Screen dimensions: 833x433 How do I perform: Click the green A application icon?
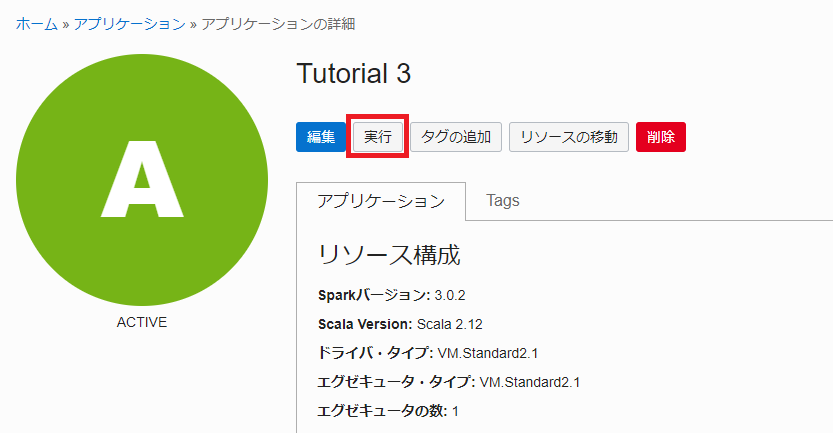click(142, 180)
